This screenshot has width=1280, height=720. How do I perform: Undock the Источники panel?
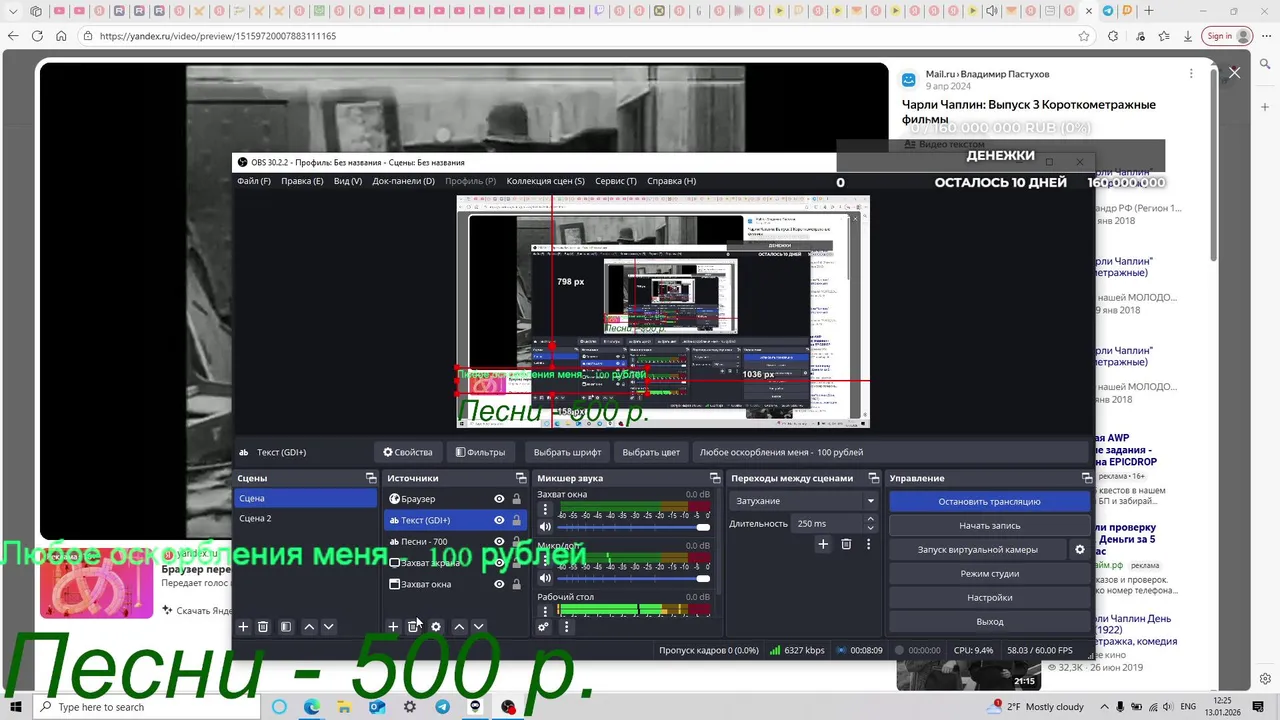point(521,478)
